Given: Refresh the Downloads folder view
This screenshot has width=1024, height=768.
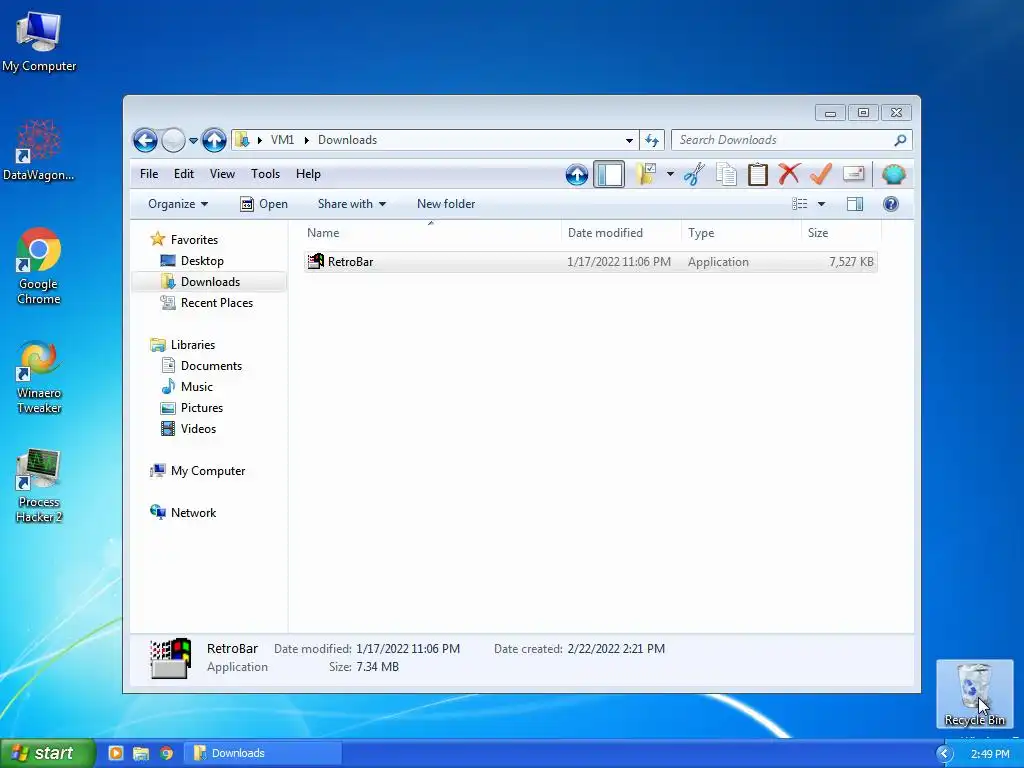Looking at the screenshot, I should pyautogui.click(x=652, y=140).
